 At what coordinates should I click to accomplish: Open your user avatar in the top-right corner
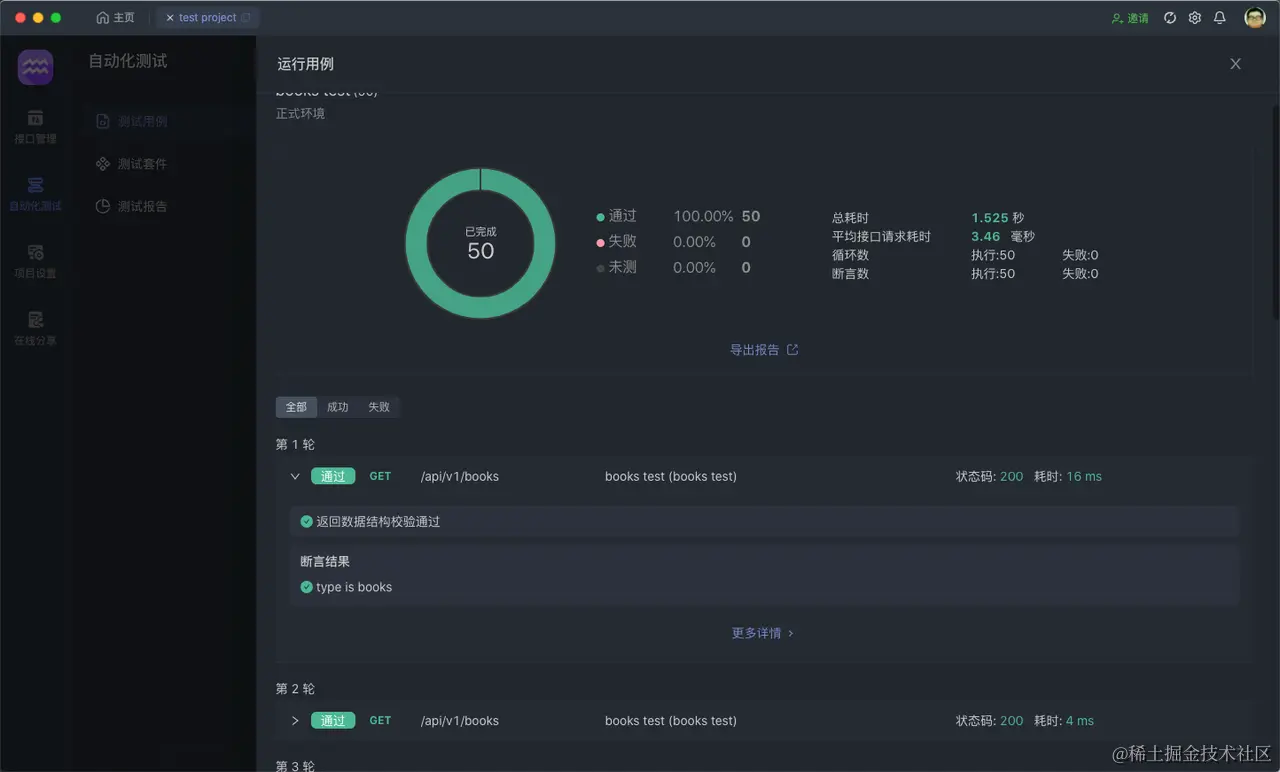1254,17
